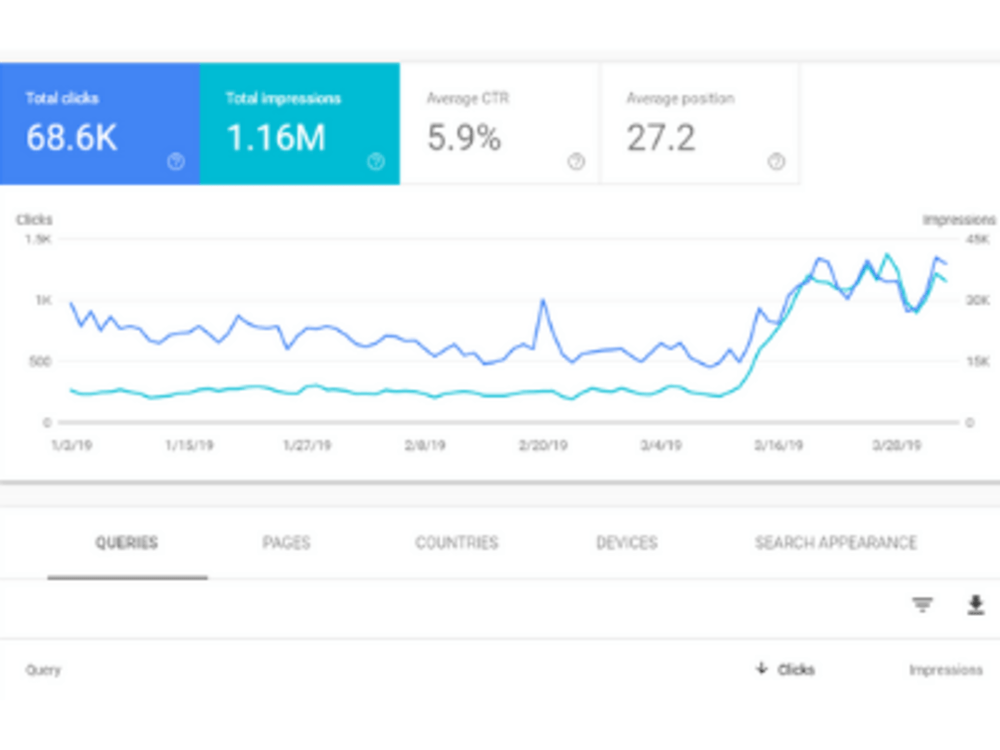Click the 2/8/19 date label
This screenshot has width=1000, height=750.
click(425, 445)
